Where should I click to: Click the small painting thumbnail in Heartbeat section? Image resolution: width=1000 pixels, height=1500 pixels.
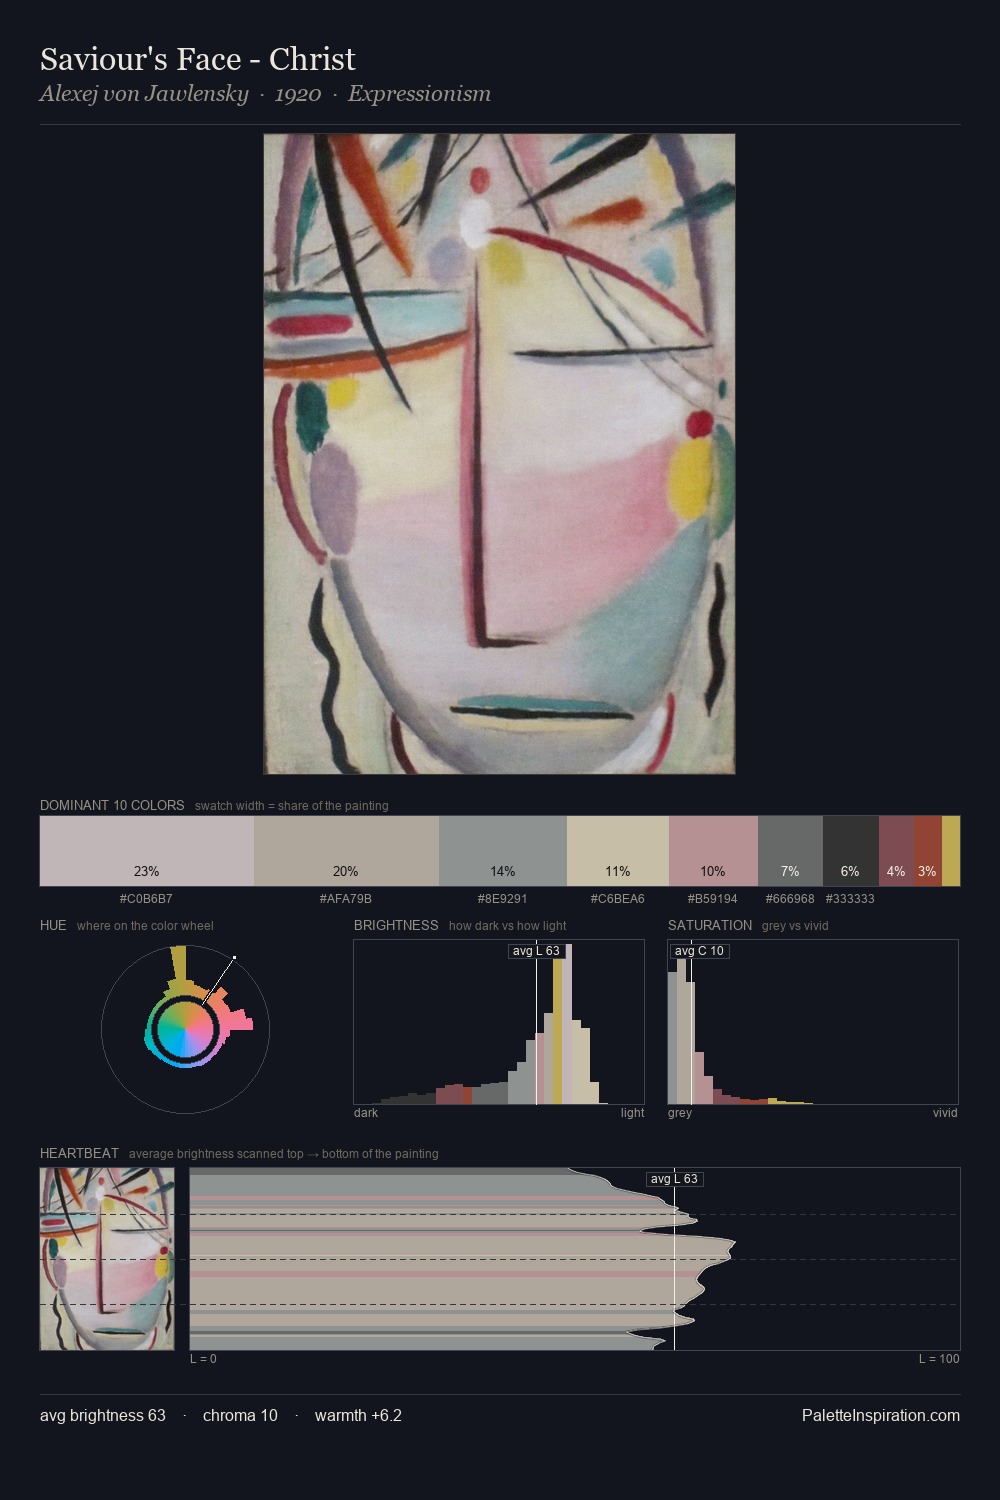coord(107,1259)
